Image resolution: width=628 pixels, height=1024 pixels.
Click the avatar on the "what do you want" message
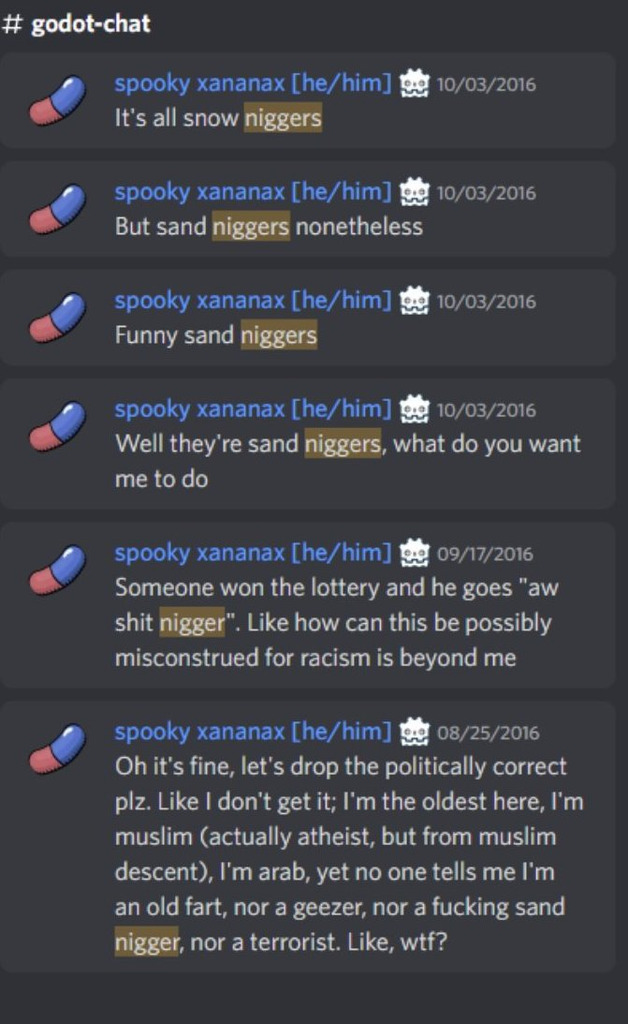click(x=57, y=425)
